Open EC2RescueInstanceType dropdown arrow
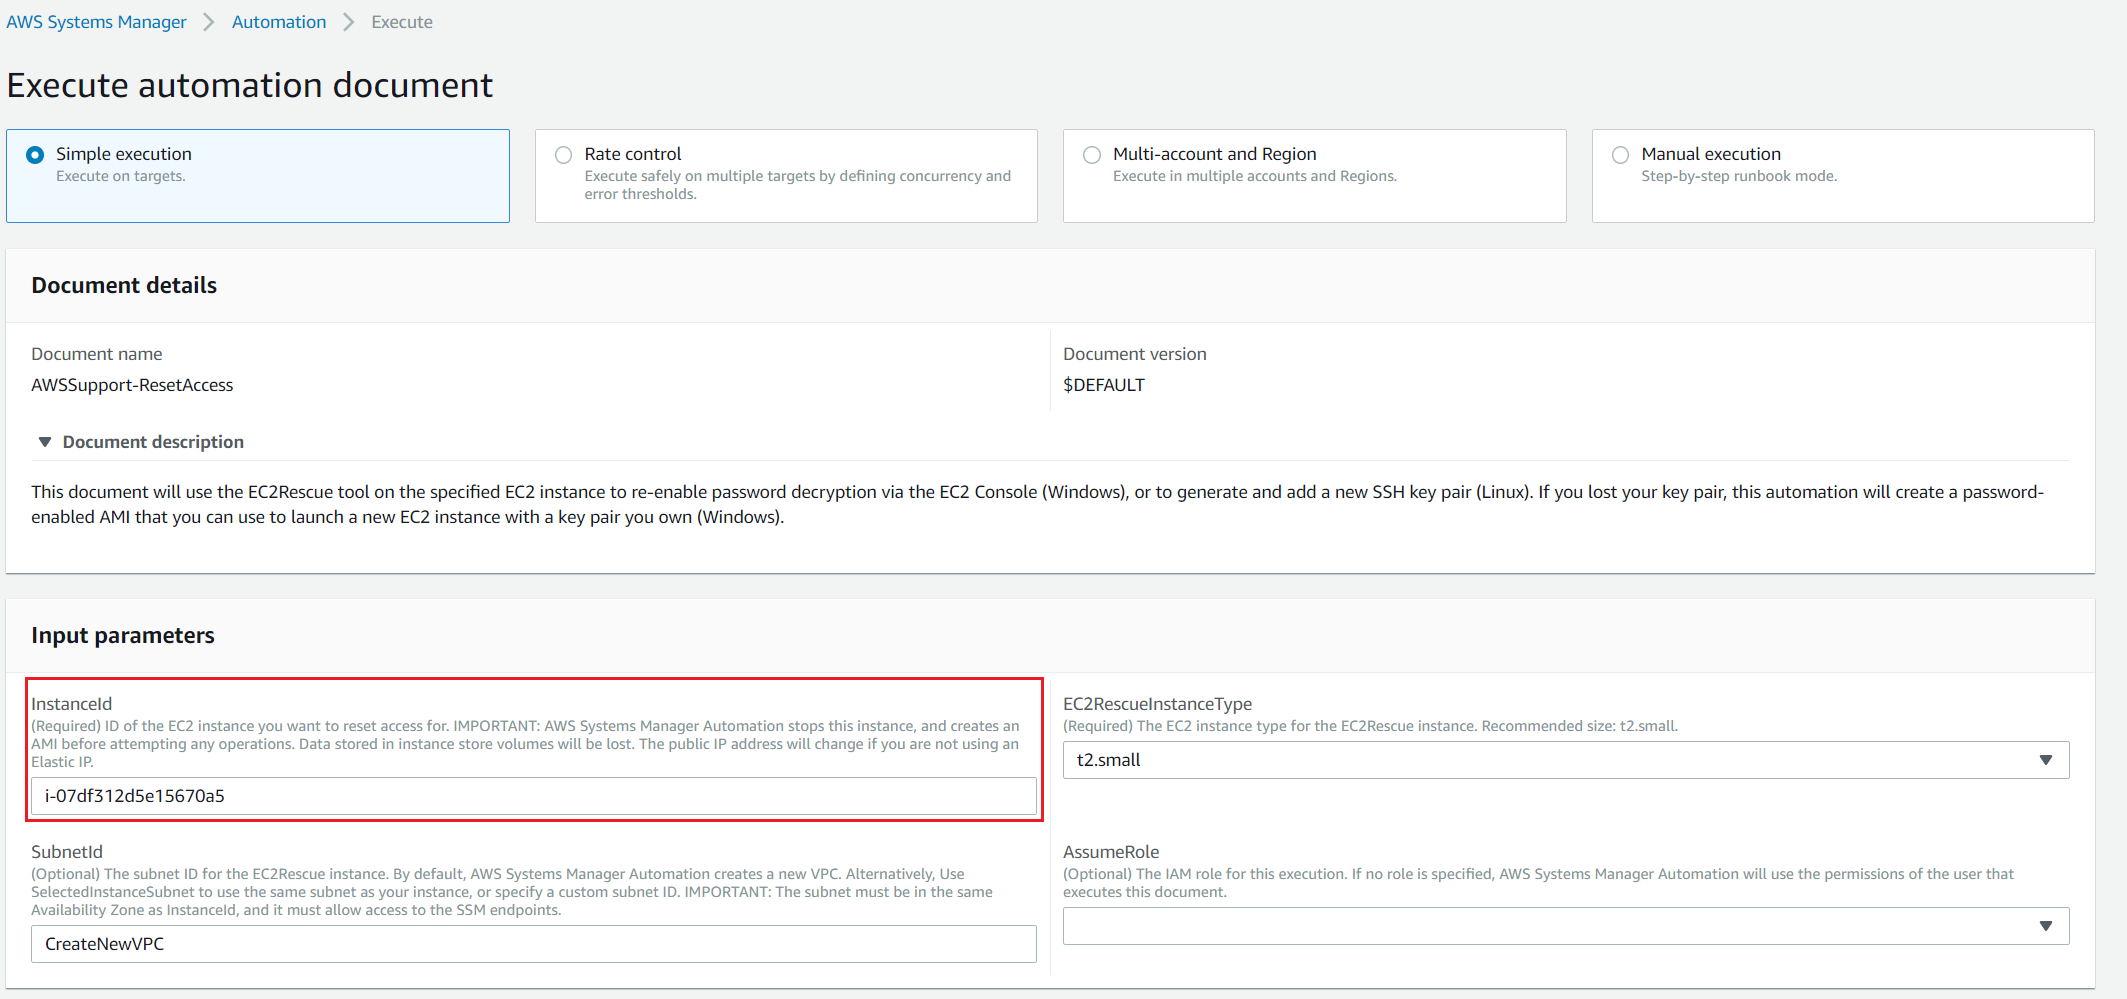 2045,760
